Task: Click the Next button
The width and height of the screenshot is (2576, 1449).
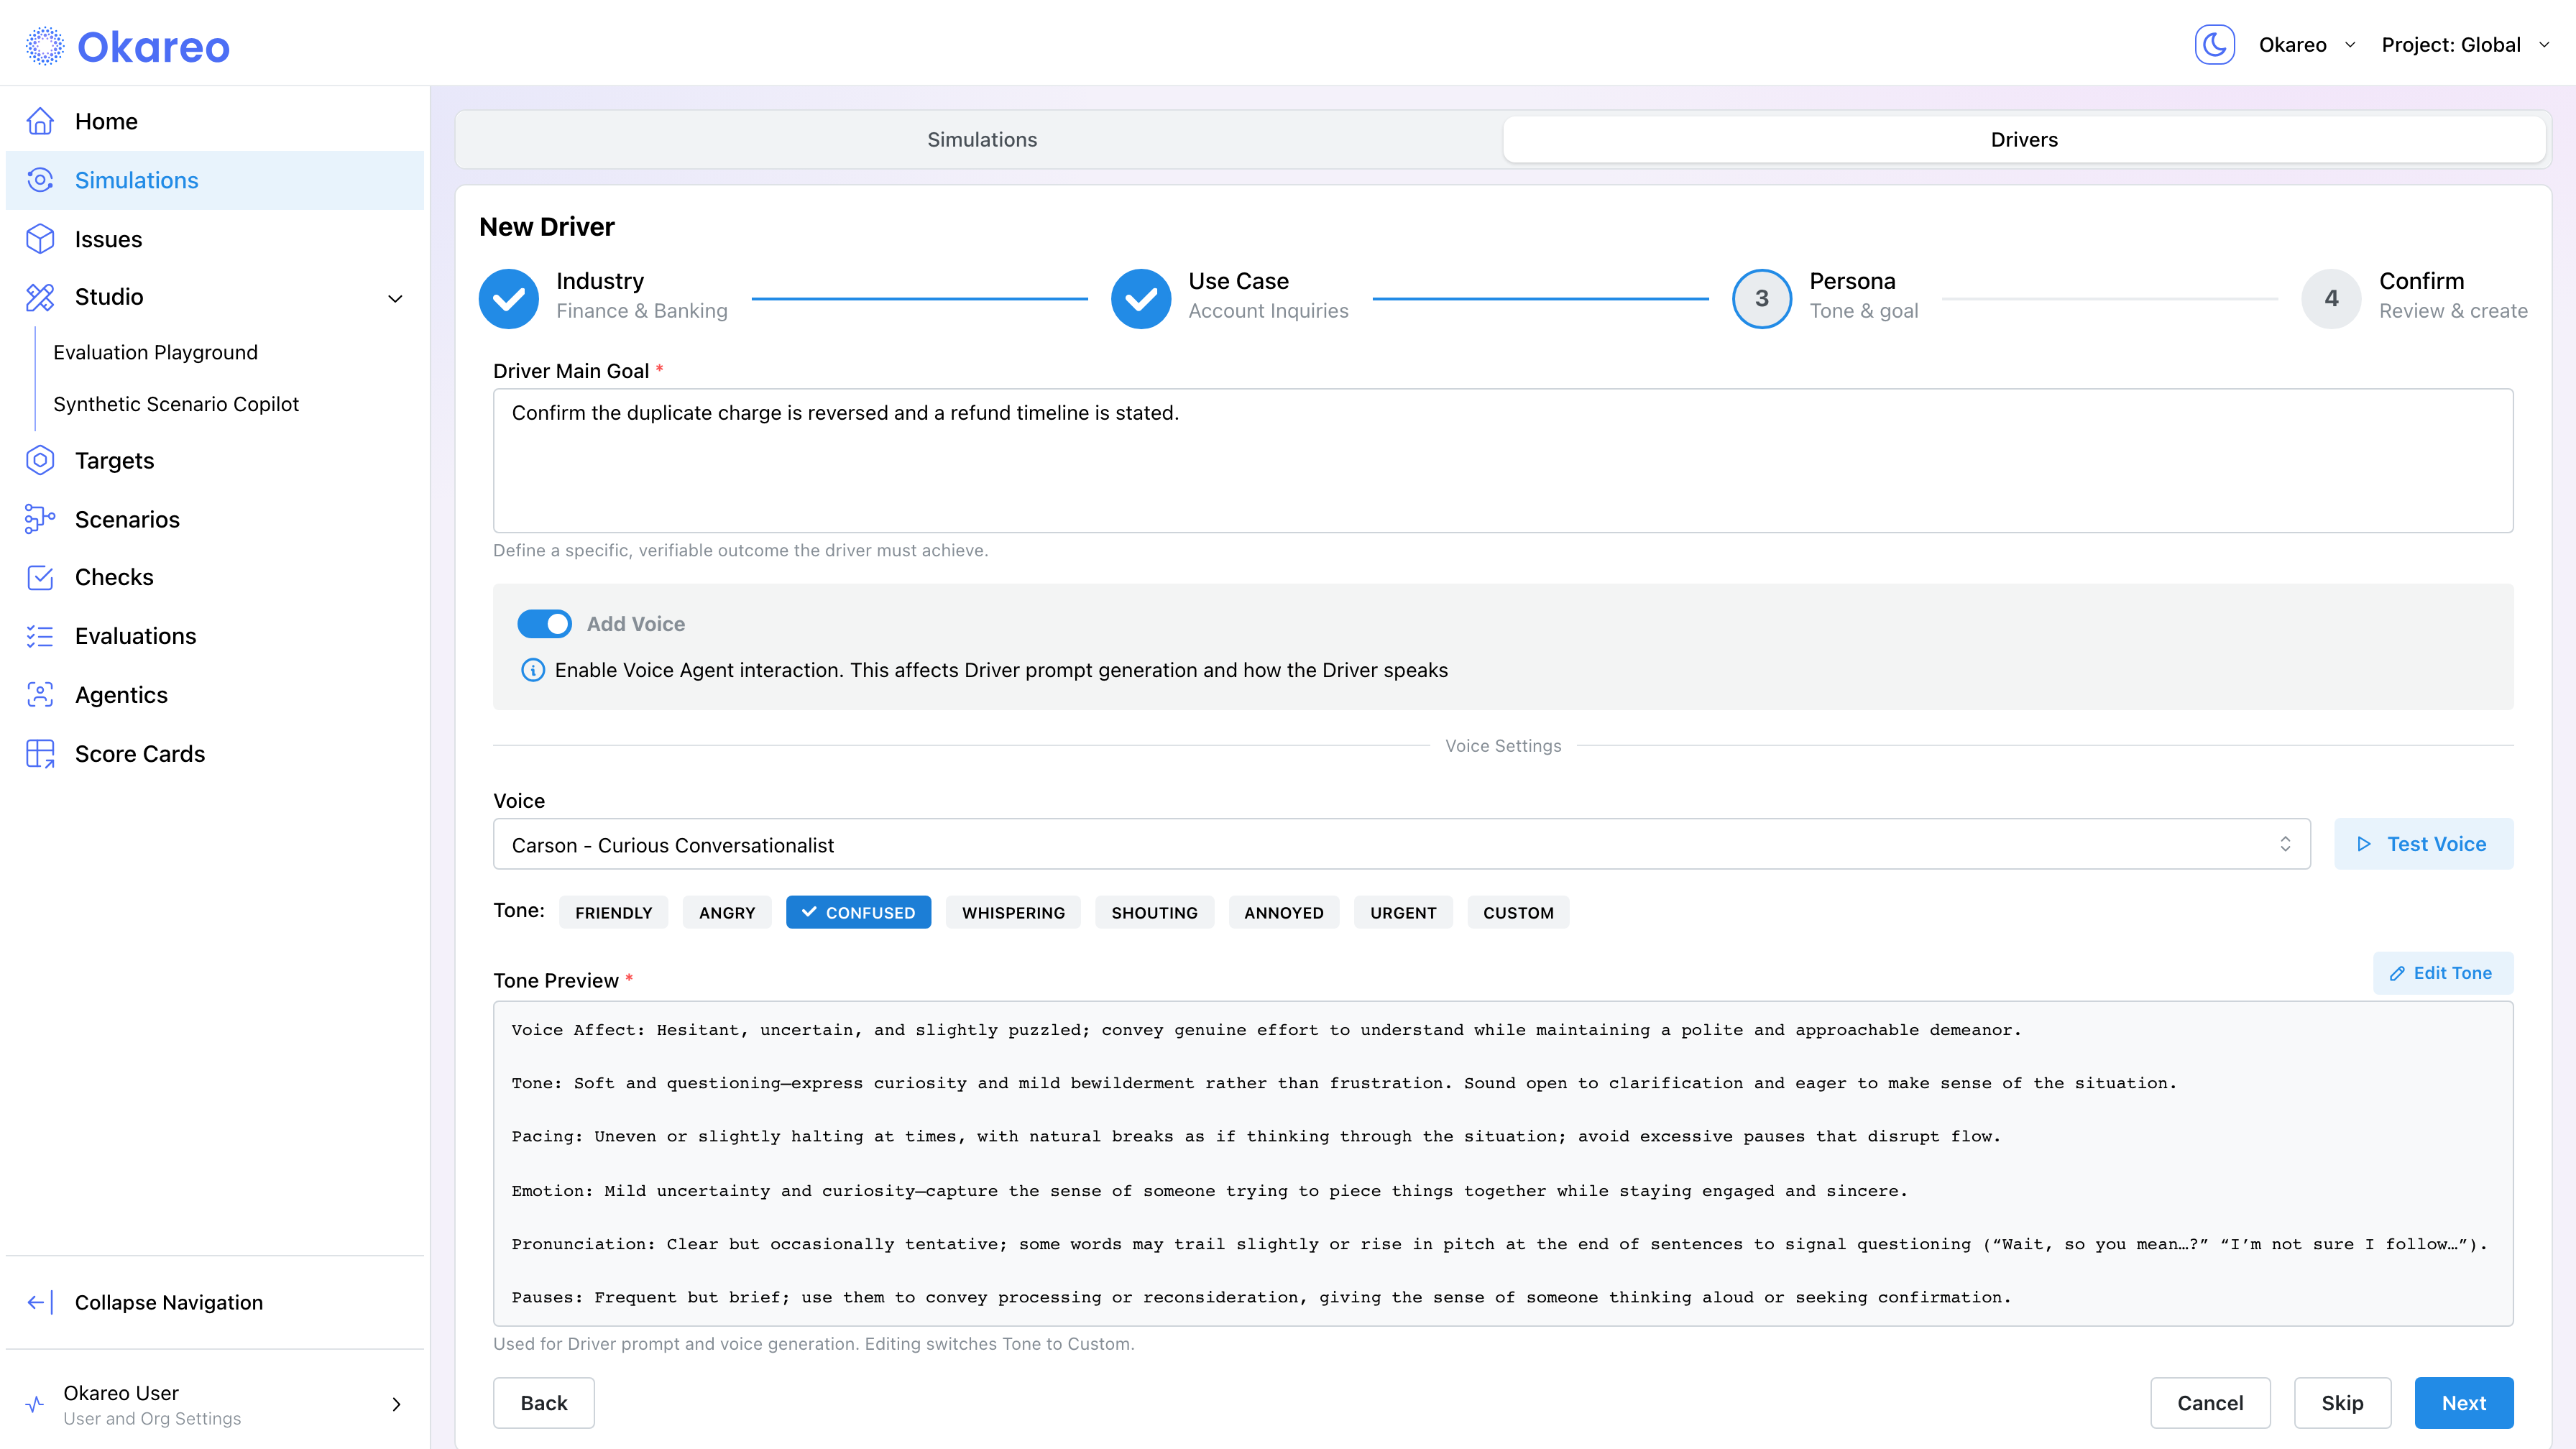Action: (x=2464, y=1403)
